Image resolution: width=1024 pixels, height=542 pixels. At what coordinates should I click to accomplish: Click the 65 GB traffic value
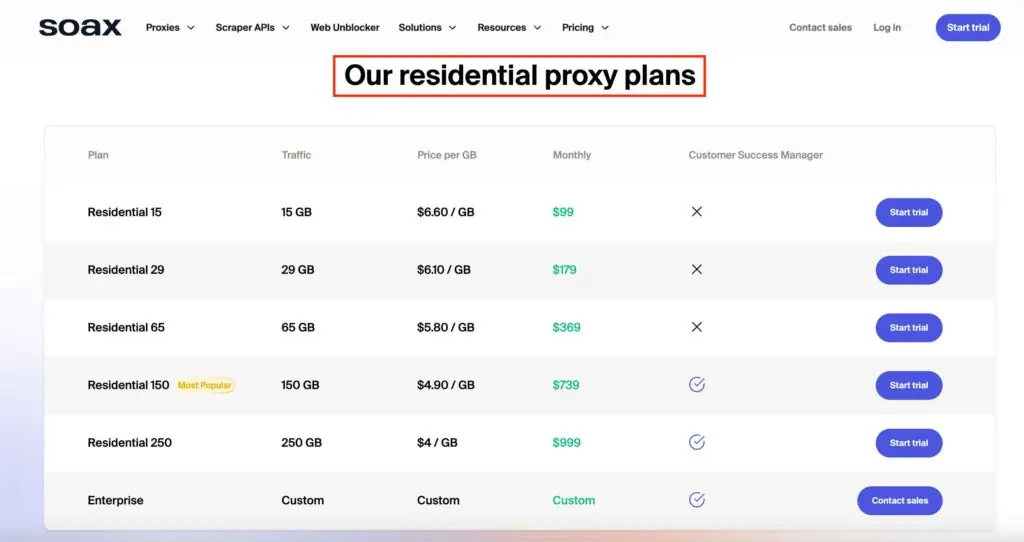pos(298,327)
